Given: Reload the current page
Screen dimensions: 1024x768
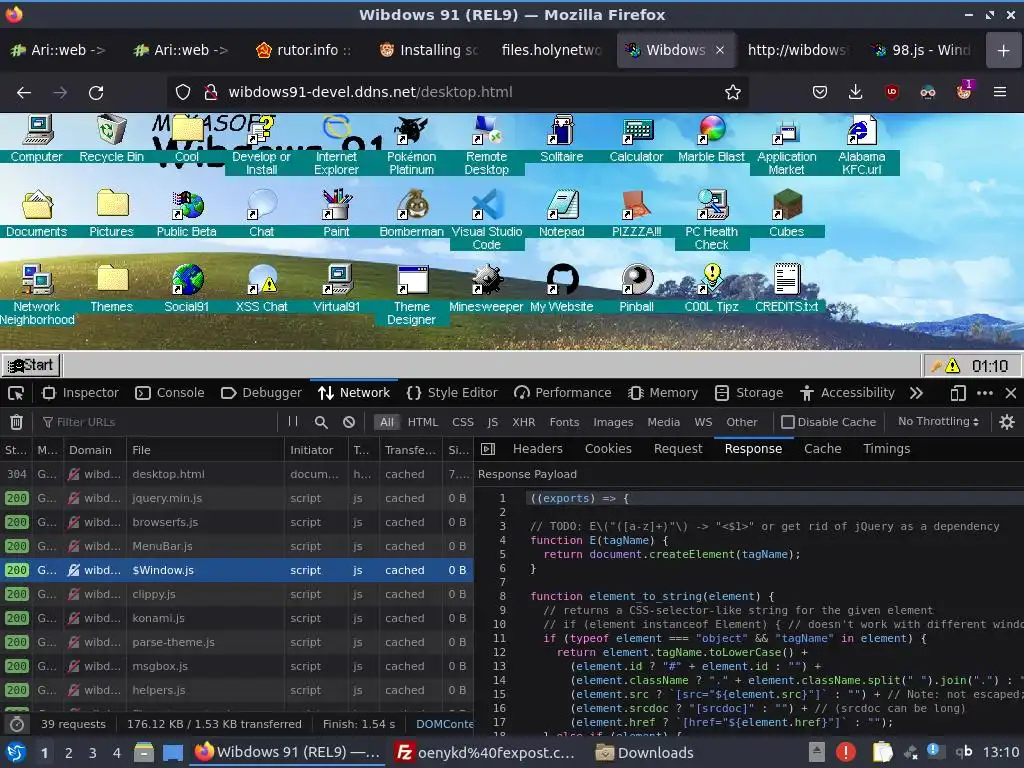Looking at the screenshot, I should tap(96, 93).
